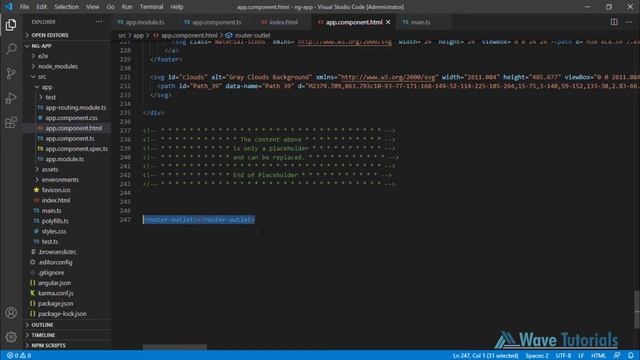Open the Explorer view icon
Image resolution: width=640 pixels, height=360 pixels.
(11, 25)
